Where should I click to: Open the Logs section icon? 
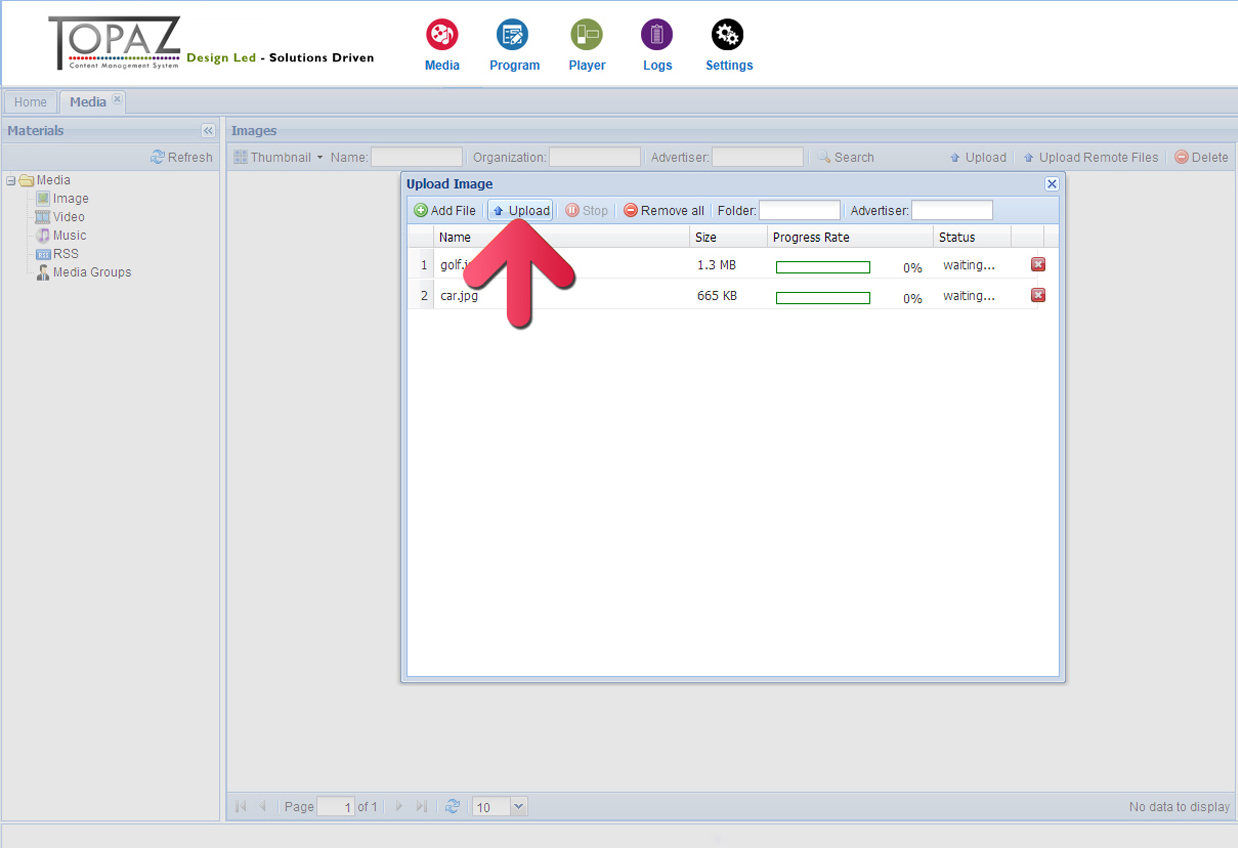tap(657, 36)
